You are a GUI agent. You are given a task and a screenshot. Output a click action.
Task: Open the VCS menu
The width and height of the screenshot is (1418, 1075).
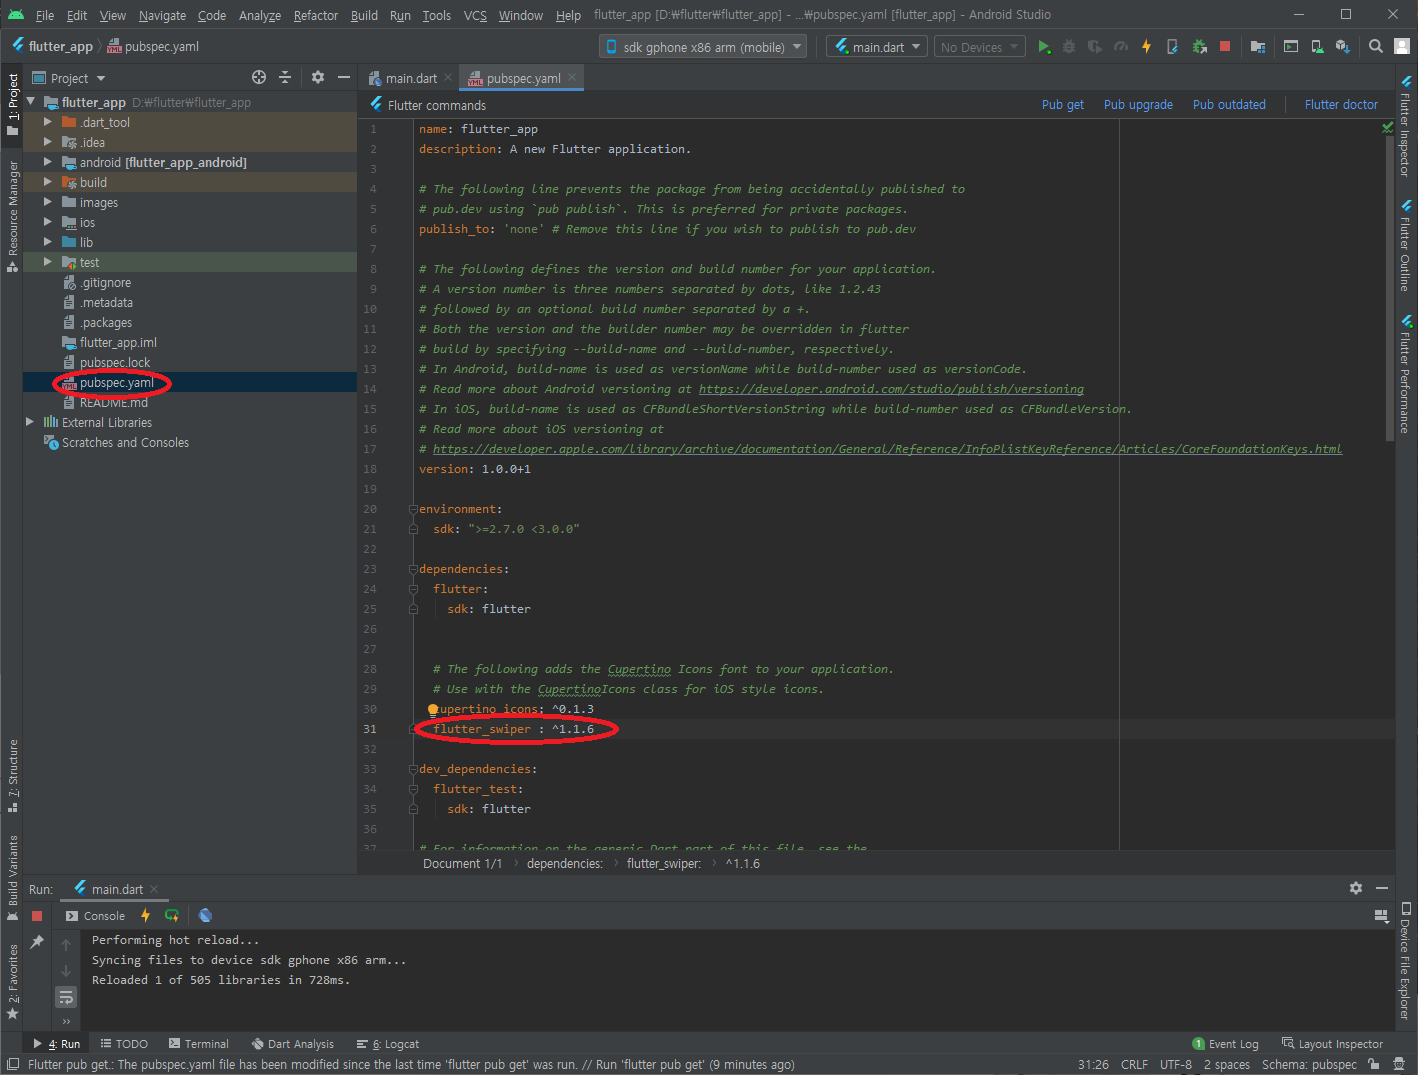[x=475, y=15]
